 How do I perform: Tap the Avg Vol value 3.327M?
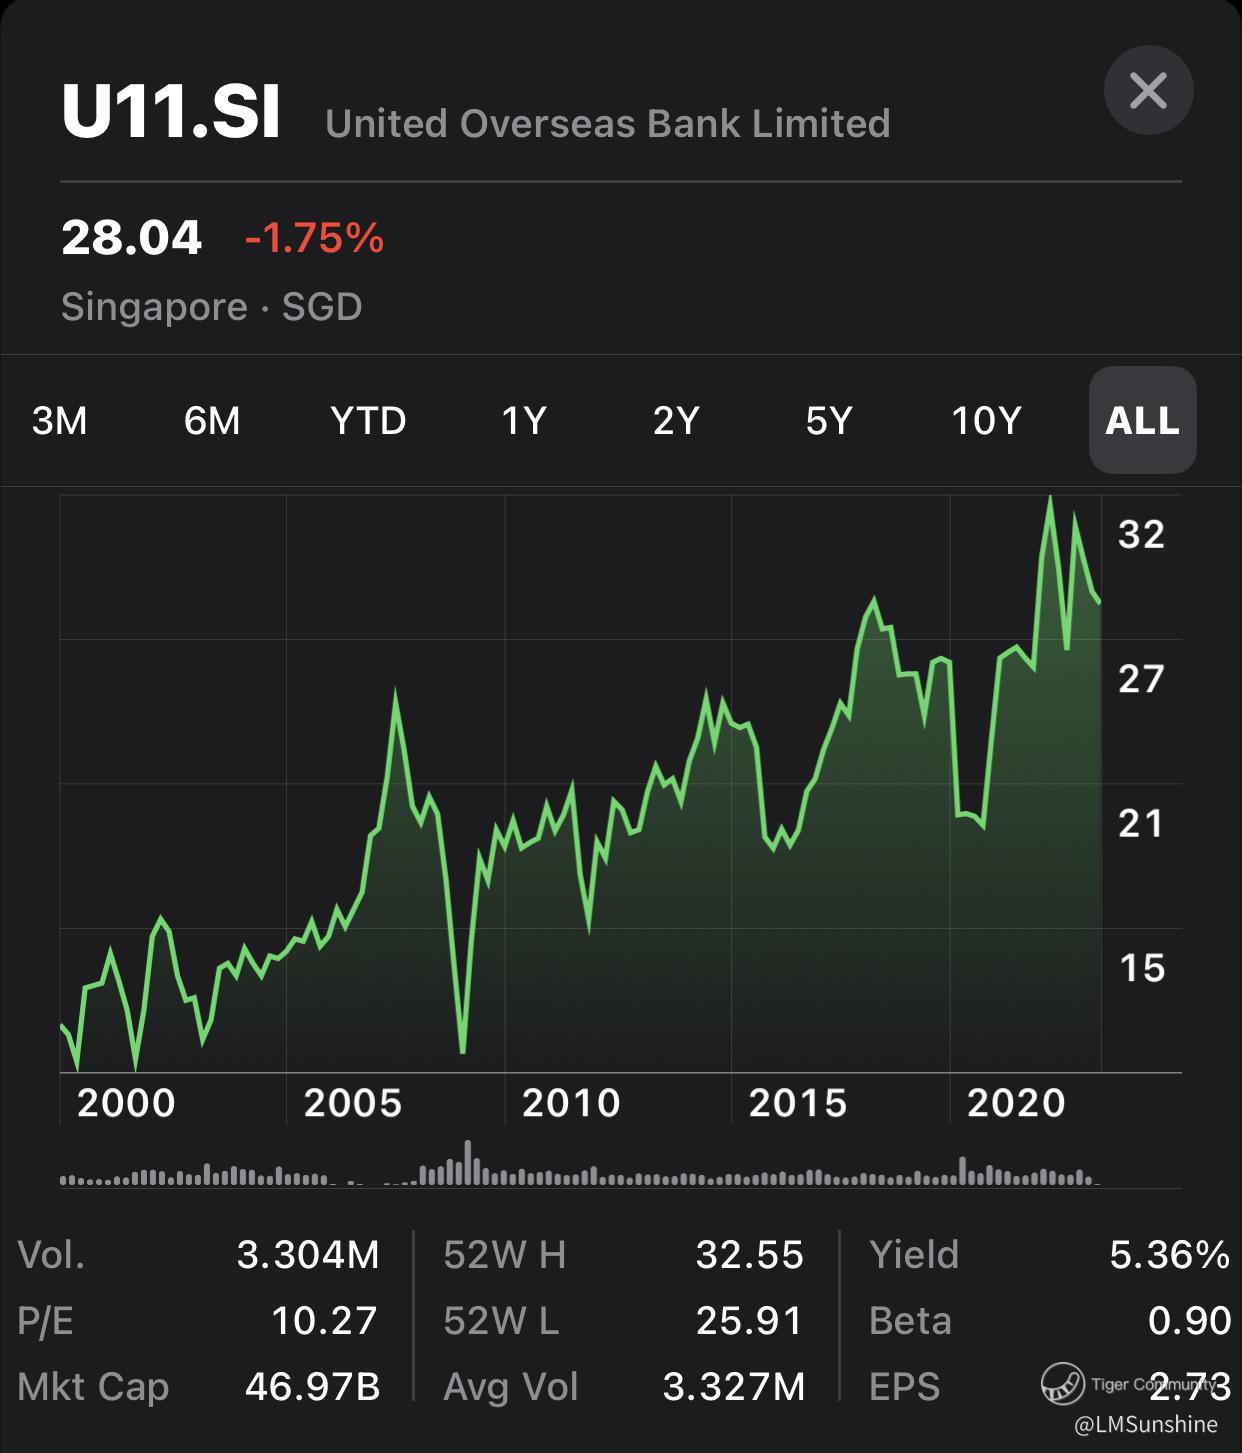coord(734,1386)
